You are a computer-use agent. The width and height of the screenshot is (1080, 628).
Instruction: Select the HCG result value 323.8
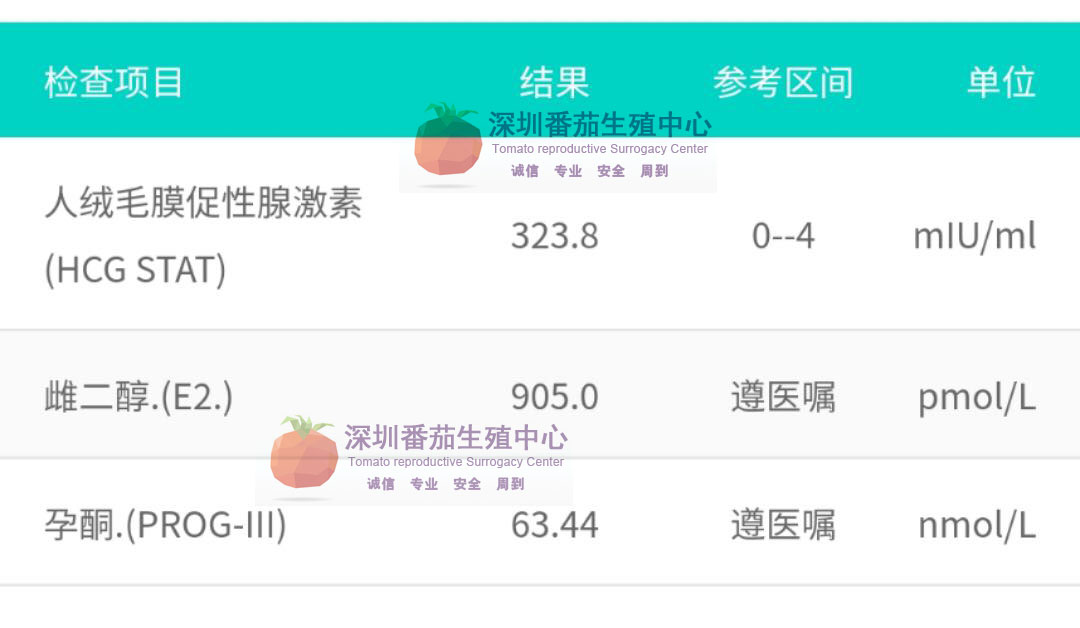(x=554, y=236)
